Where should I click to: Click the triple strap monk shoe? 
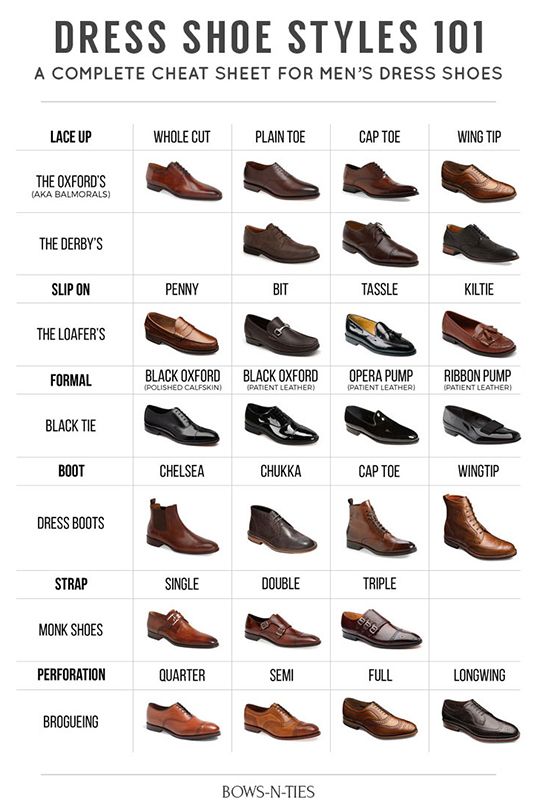(x=381, y=629)
